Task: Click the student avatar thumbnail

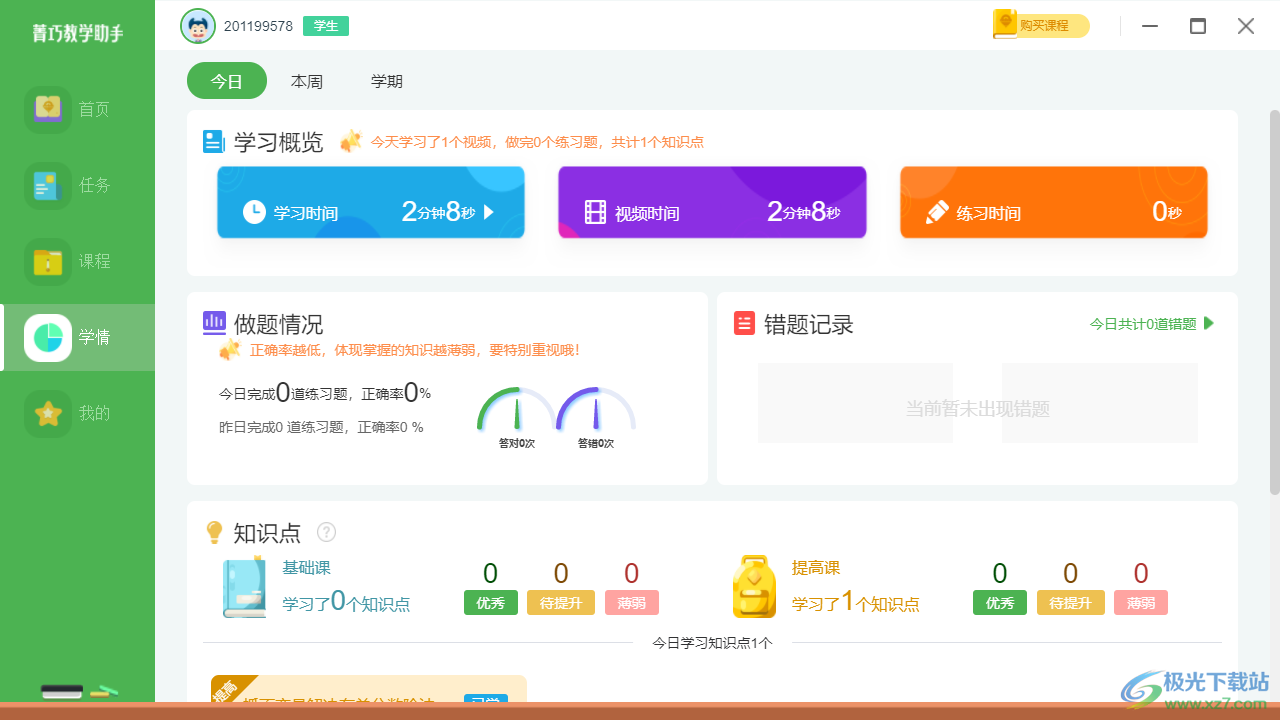Action: 197,25
